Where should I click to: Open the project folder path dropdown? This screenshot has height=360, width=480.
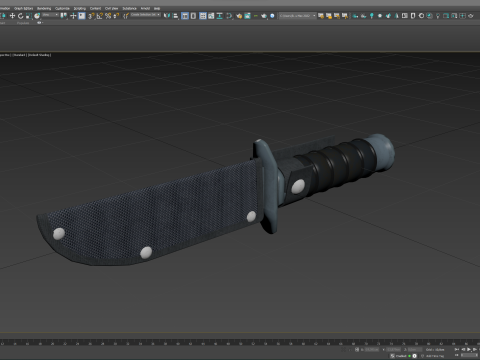(x=298, y=15)
